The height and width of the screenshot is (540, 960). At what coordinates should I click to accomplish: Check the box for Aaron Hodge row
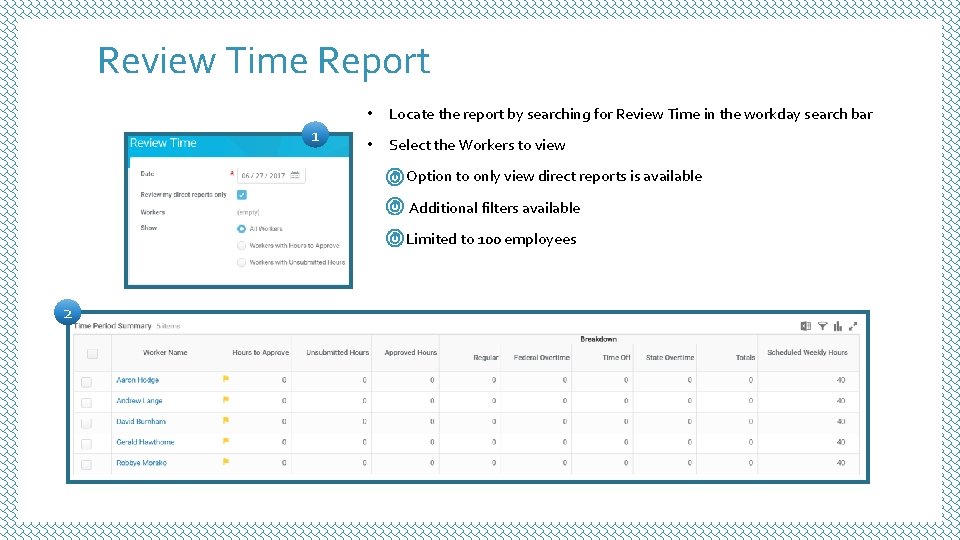(86, 382)
